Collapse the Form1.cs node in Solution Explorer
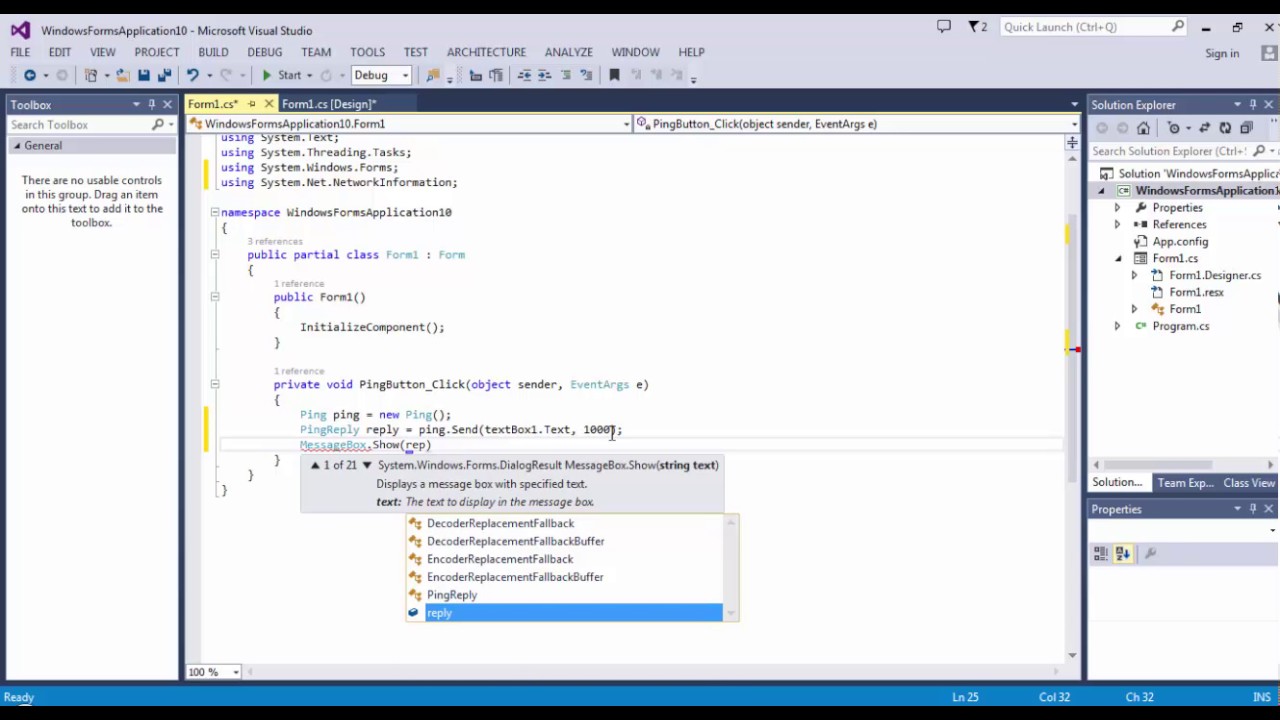1280x720 pixels. point(1118,259)
